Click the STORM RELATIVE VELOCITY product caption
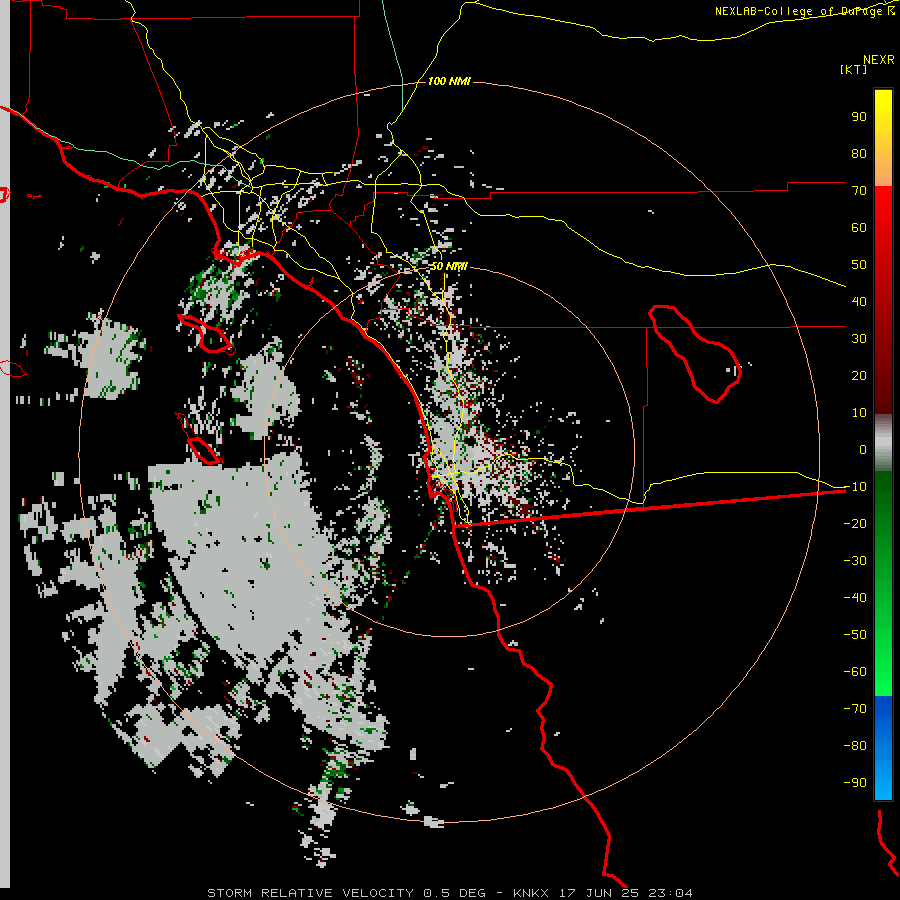The width and height of the screenshot is (900, 900). tap(310, 893)
